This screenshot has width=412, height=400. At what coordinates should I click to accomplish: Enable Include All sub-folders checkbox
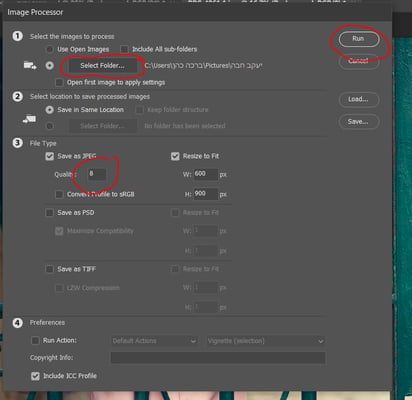pos(124,49)
